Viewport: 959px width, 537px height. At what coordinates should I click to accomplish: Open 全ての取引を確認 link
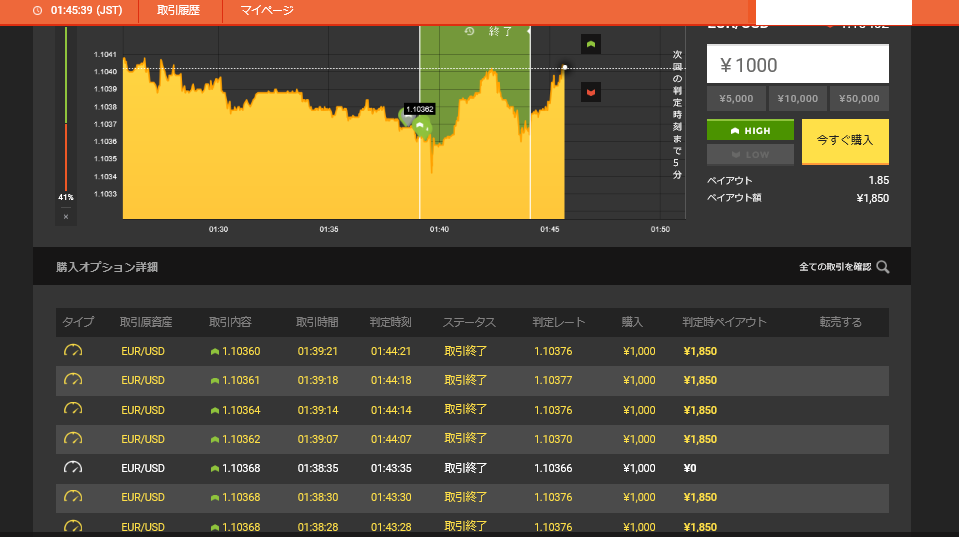tap(835, 267)
